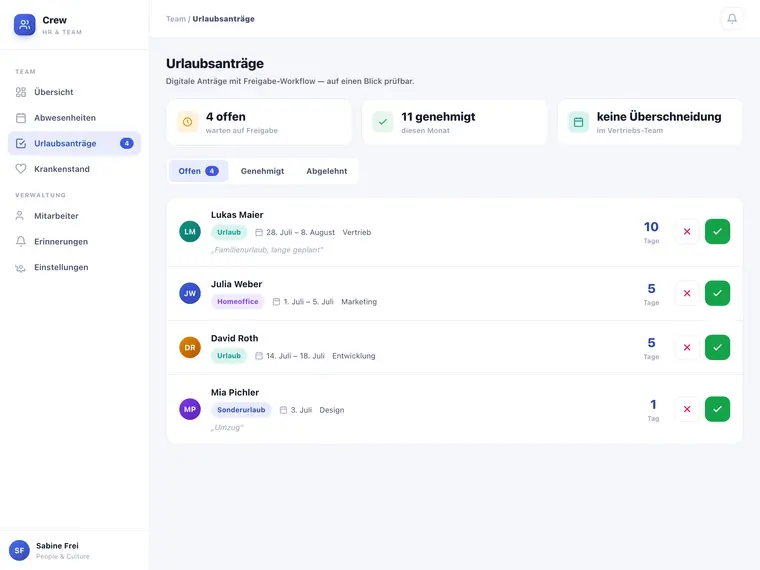Click the Urlaubsanträge breadcrumb text

[x=223, y=19]
